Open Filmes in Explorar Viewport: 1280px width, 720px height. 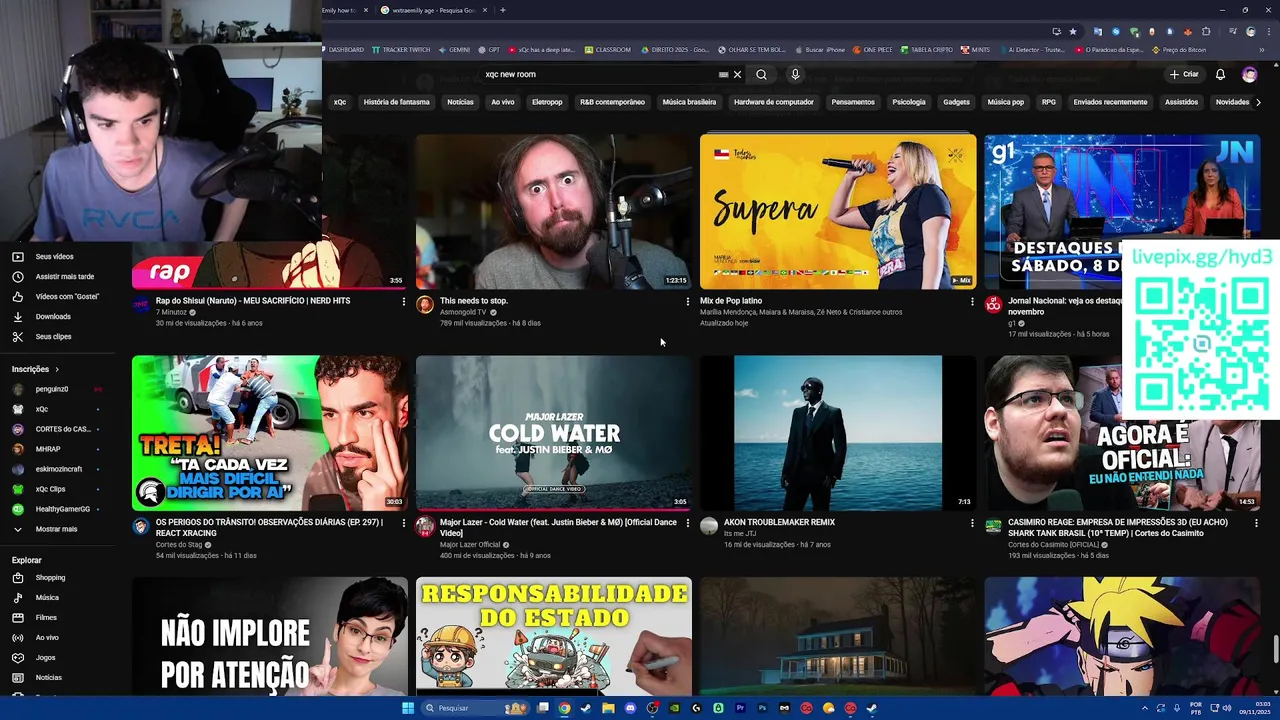pyautogui.click(x=46, y=618)
